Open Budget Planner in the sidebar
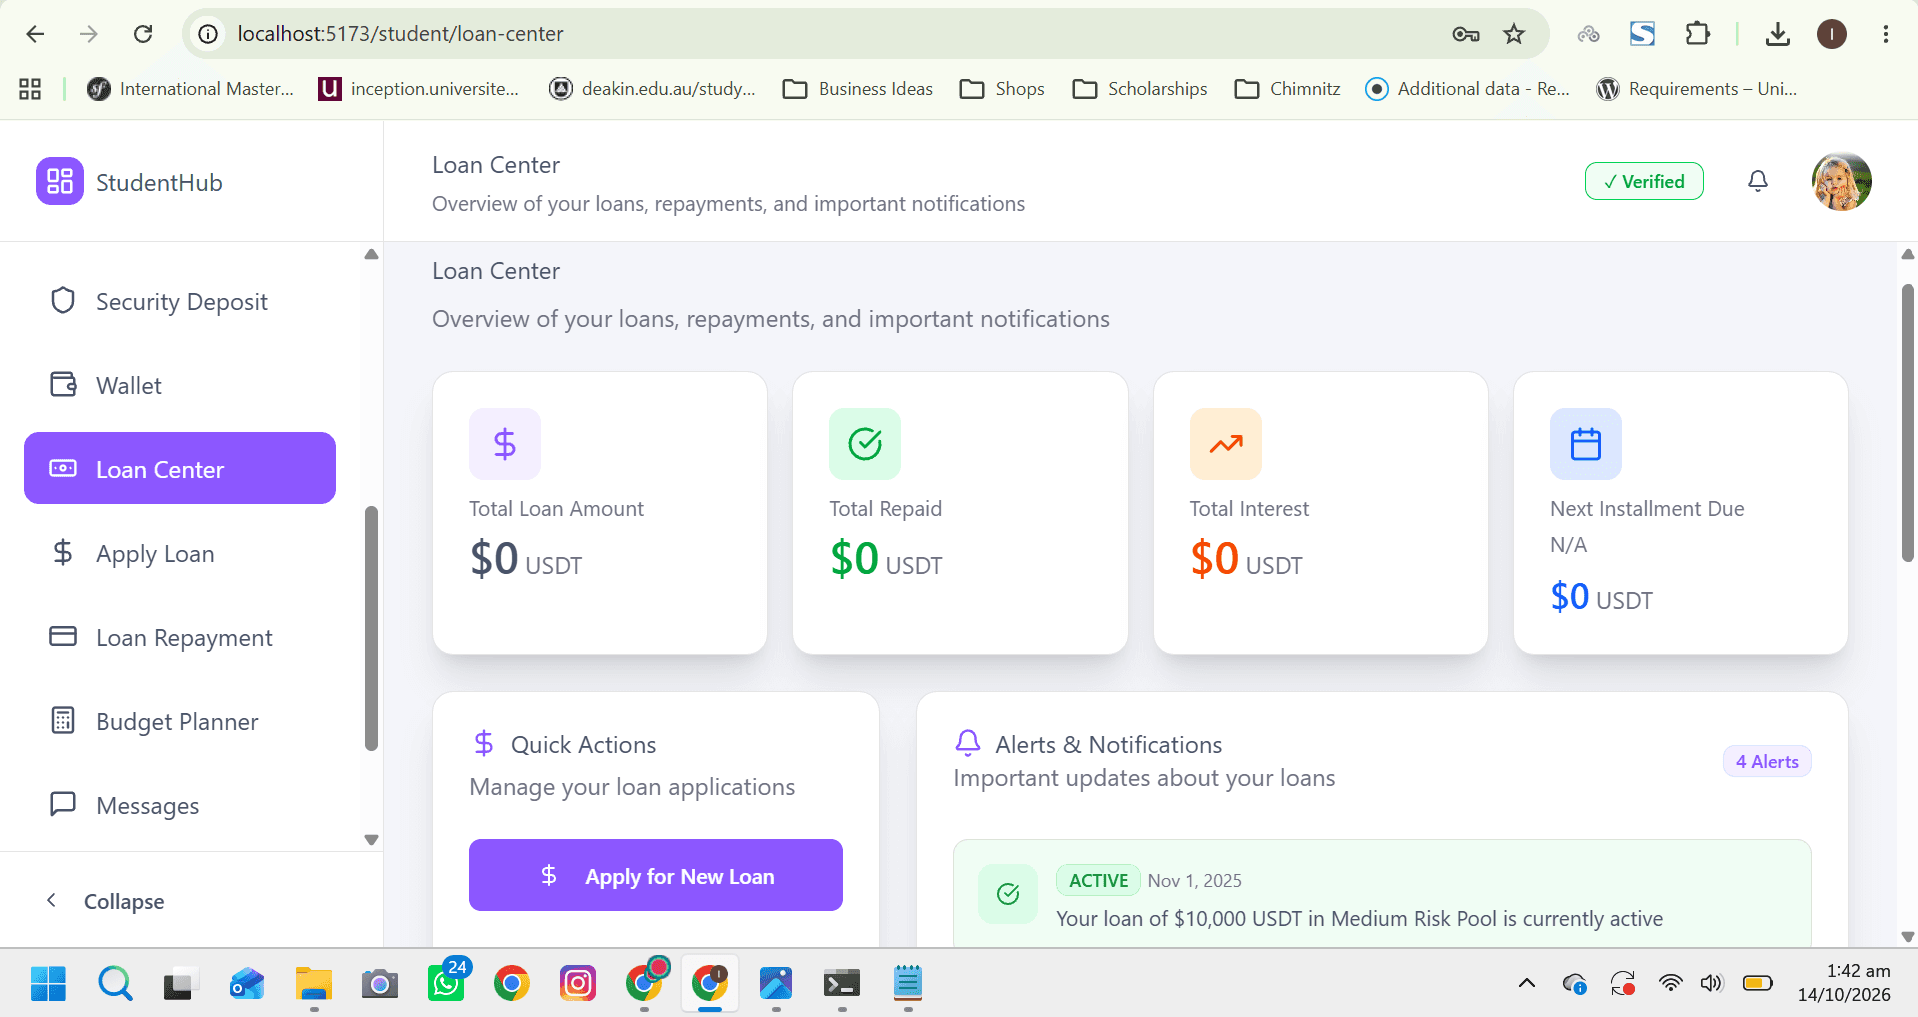Screen dimensions: 1918x1017 click(x=180, y=721)
